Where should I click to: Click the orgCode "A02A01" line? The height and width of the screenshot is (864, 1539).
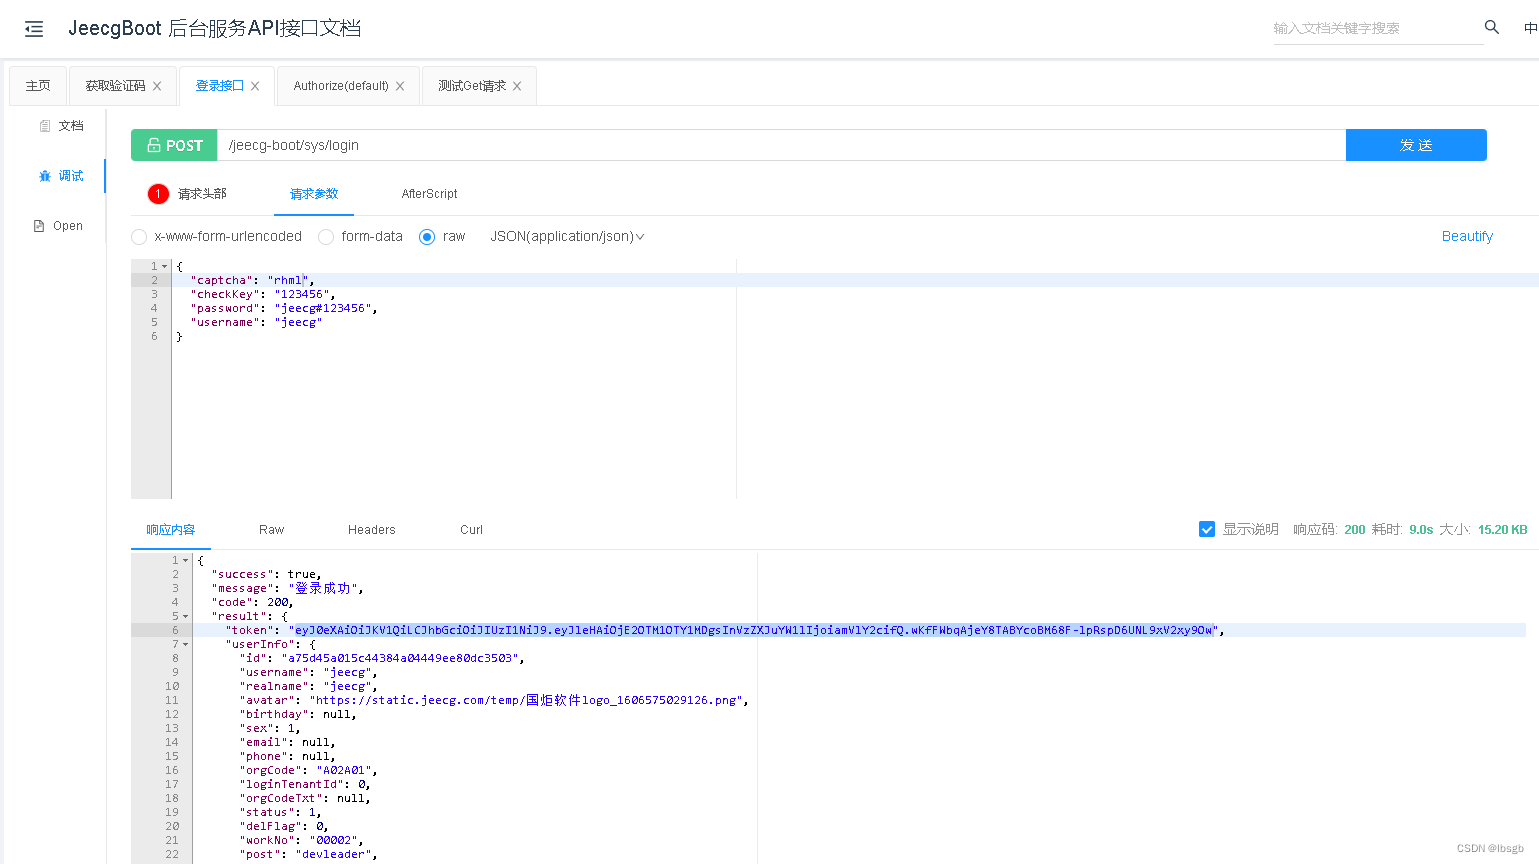[309, 770]
